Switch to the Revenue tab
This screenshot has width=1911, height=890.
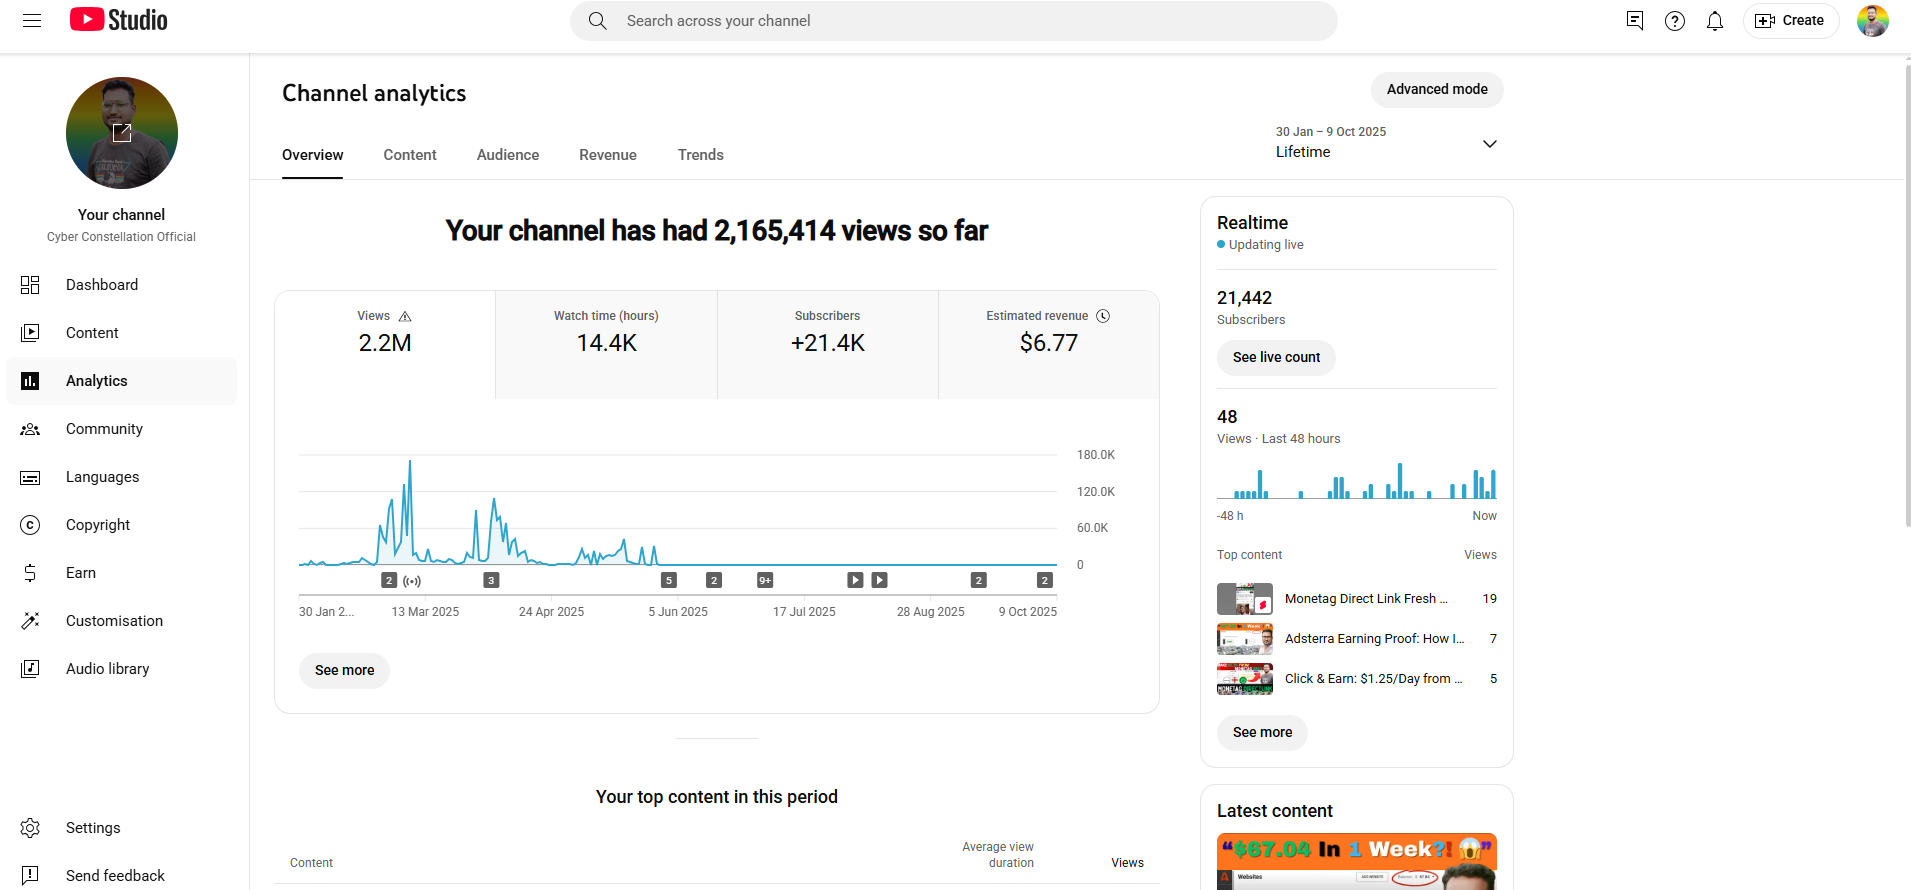pos(608,155)
